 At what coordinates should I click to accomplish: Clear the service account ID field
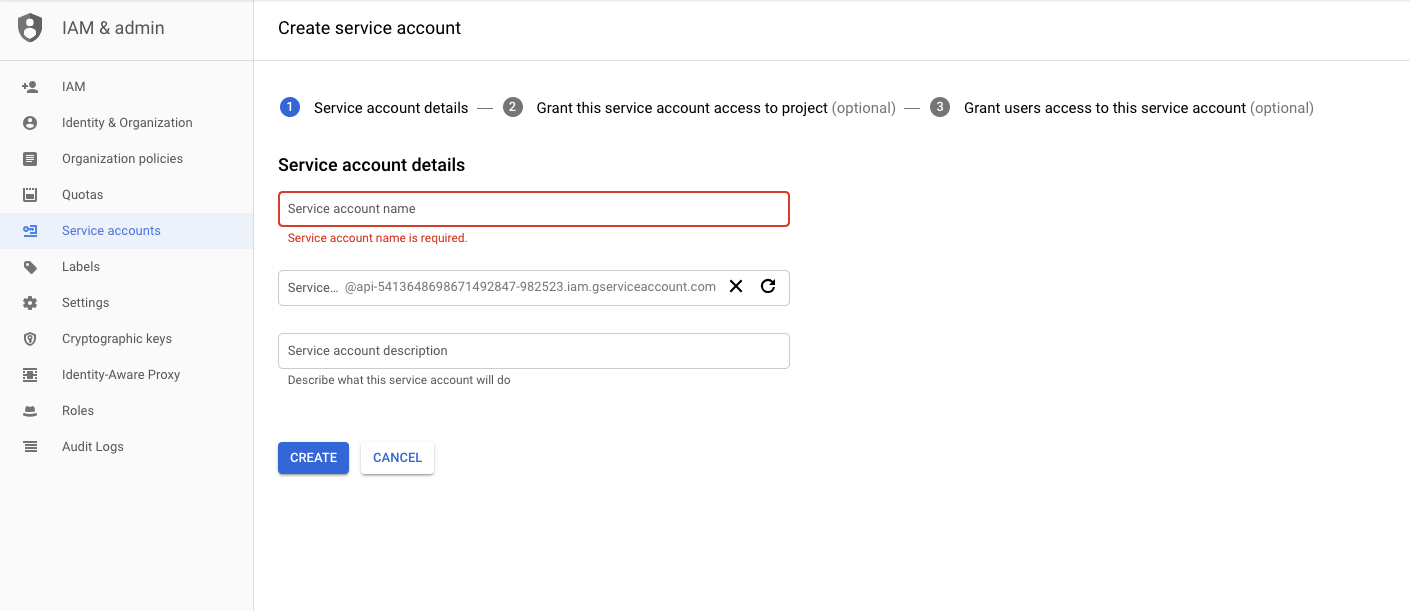(736, 286)
